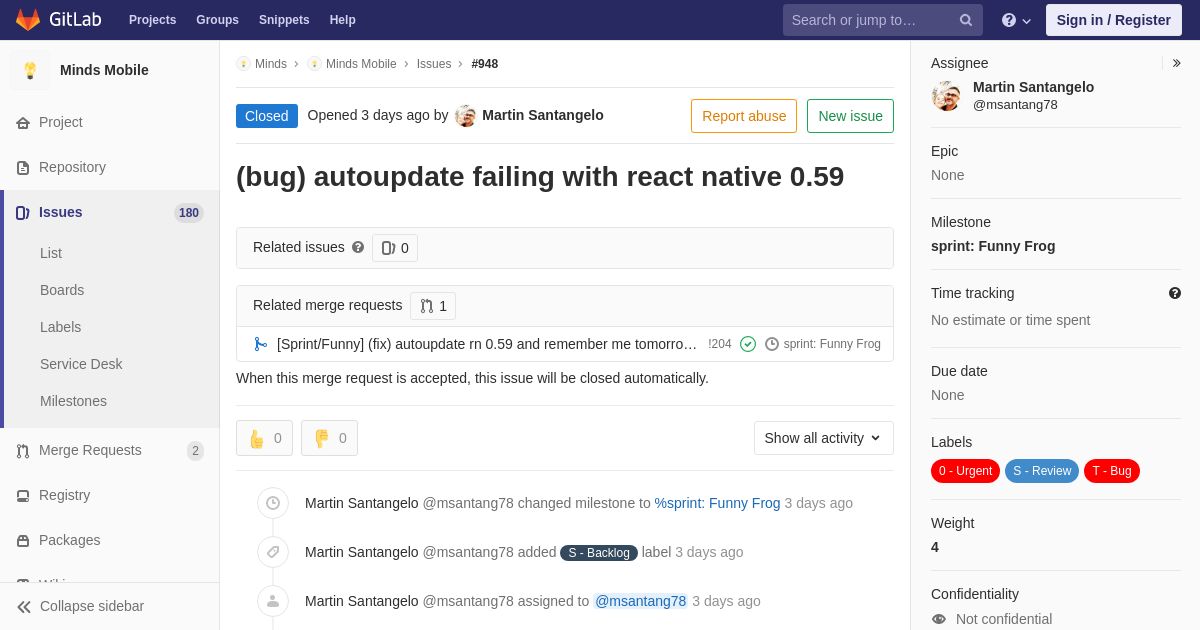Click the thumbs down reaction

[x=329, y=438]
